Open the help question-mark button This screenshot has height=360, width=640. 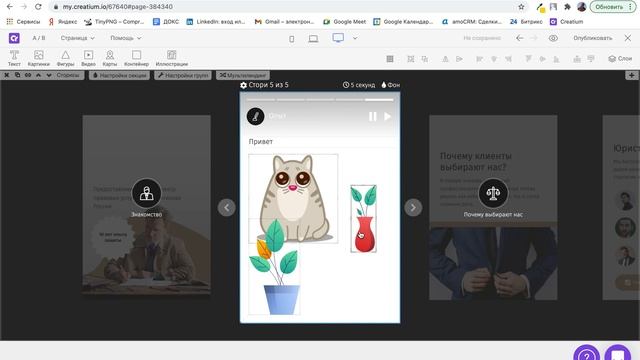pyautogui.click(x=587, y=353)
